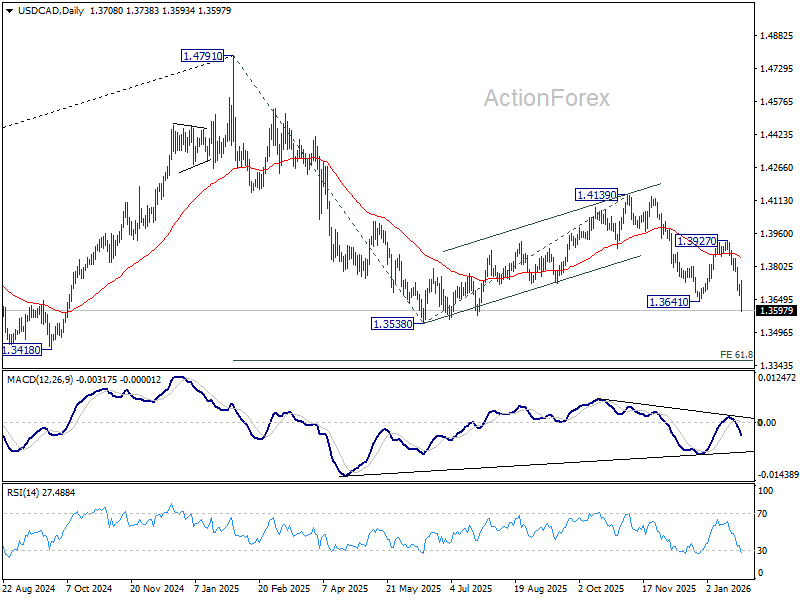The height and width of the screenshot is (600, 800).
Task: Click the 1.41390 high price label
Action: (x=596, y=195)
